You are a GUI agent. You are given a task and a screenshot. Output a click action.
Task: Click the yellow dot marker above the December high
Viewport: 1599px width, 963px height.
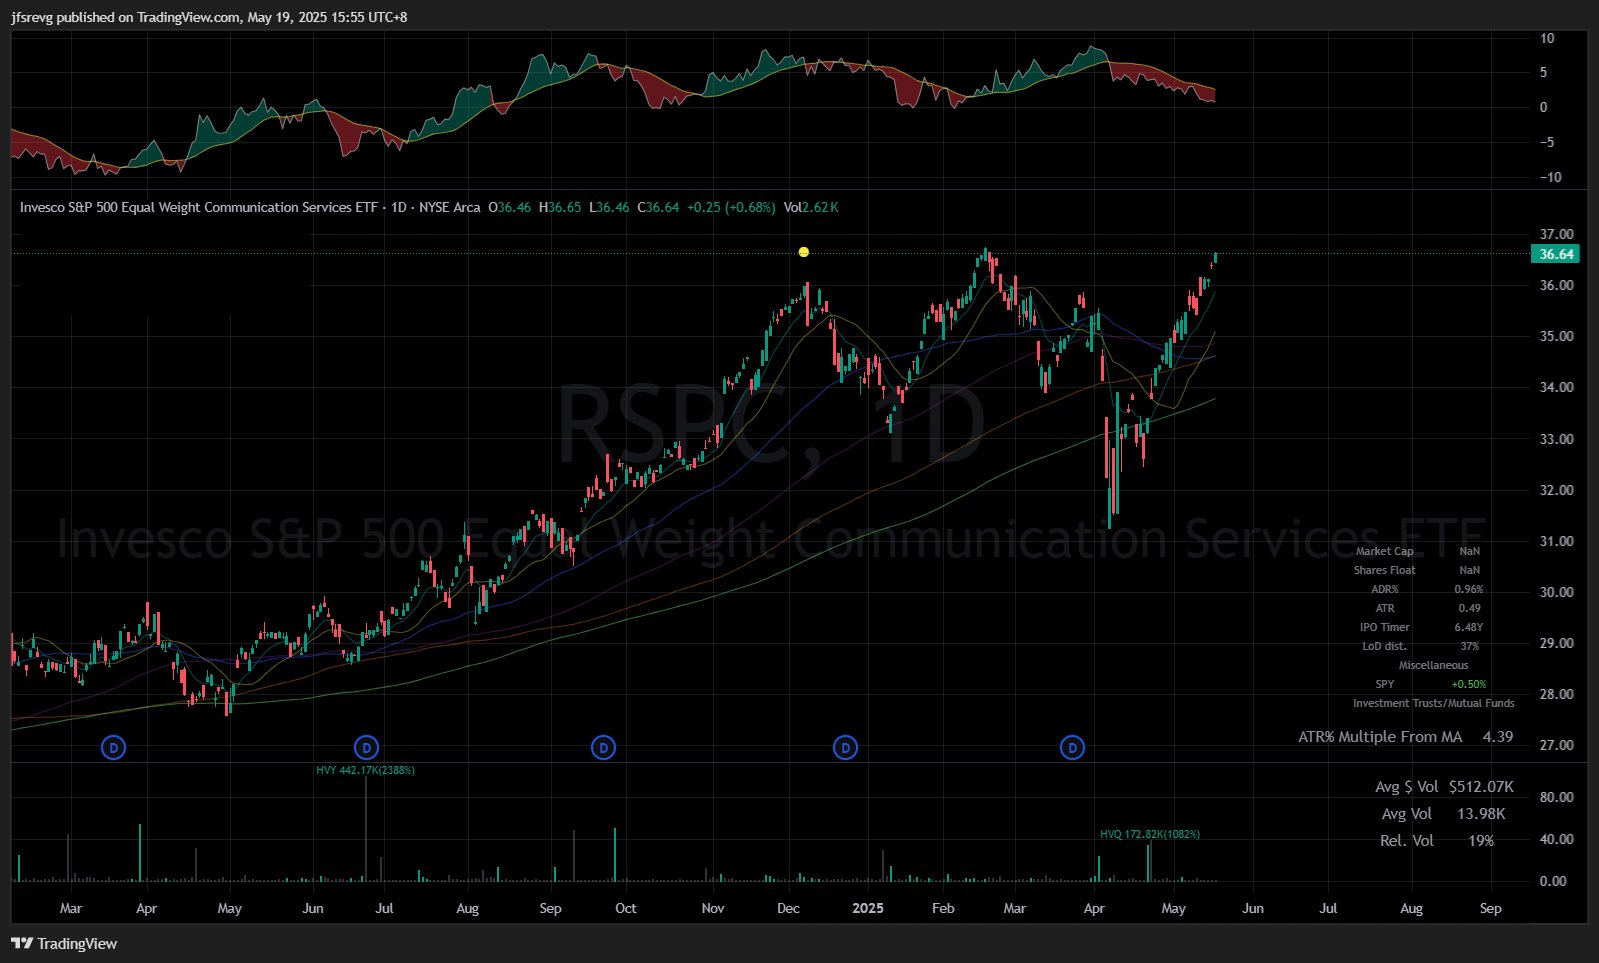tap(804, 252)
